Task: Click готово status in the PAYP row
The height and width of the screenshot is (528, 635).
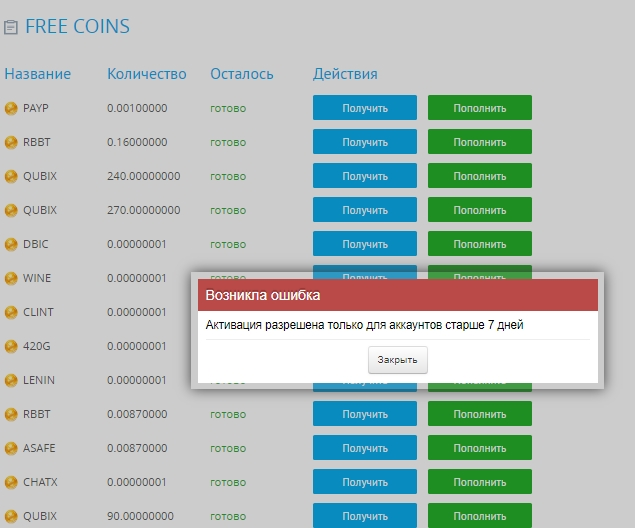Action: (x=228, y=109)
